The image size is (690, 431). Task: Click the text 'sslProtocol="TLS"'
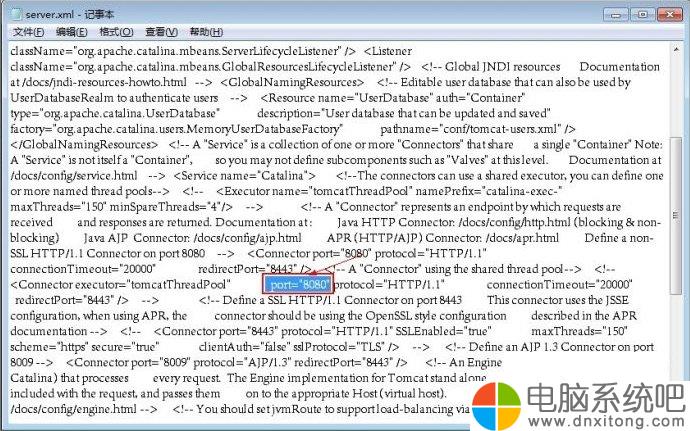tap(339, 347)
